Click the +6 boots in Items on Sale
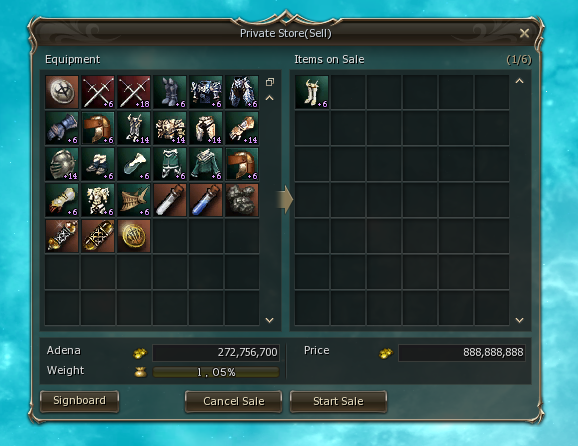The height and width of the screenshot is (446, 578). click(x=311, y=92)
